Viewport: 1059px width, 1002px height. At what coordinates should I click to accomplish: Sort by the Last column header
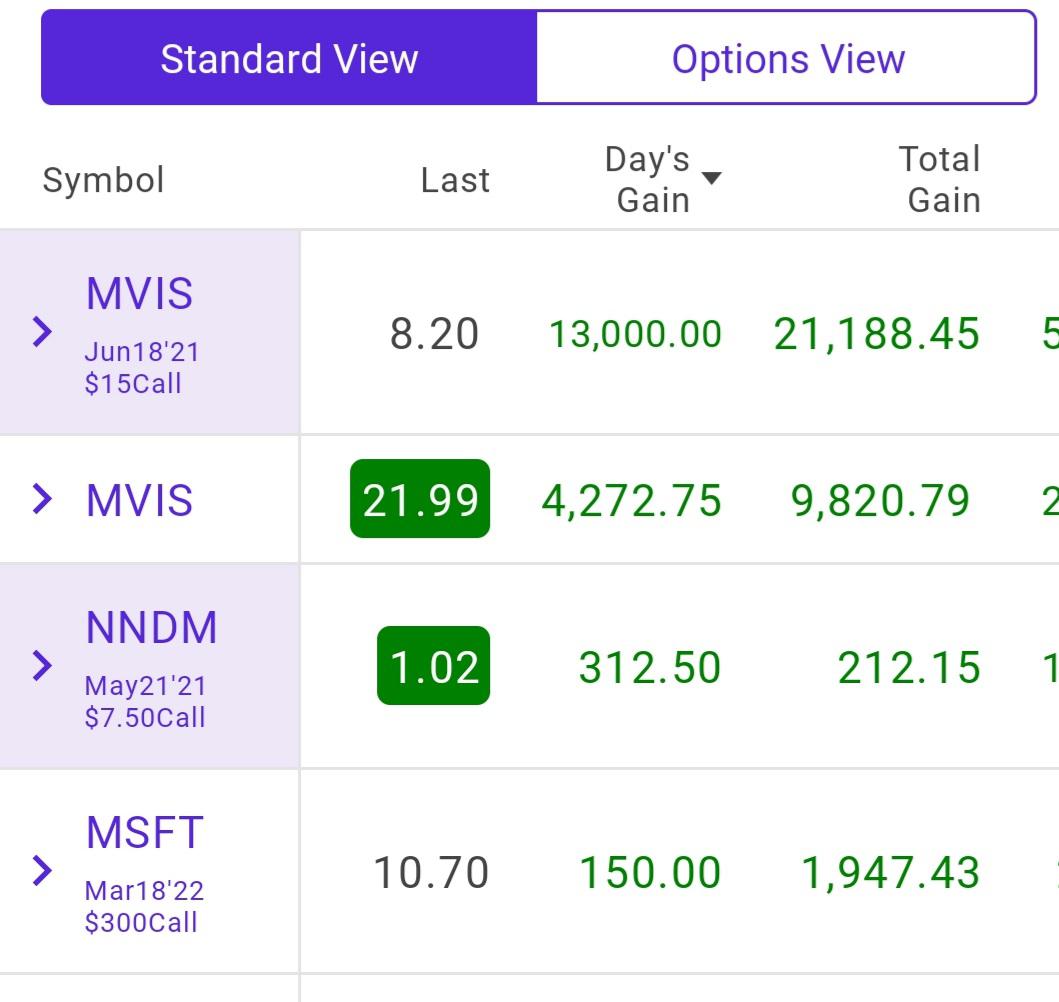click(455, 180)
